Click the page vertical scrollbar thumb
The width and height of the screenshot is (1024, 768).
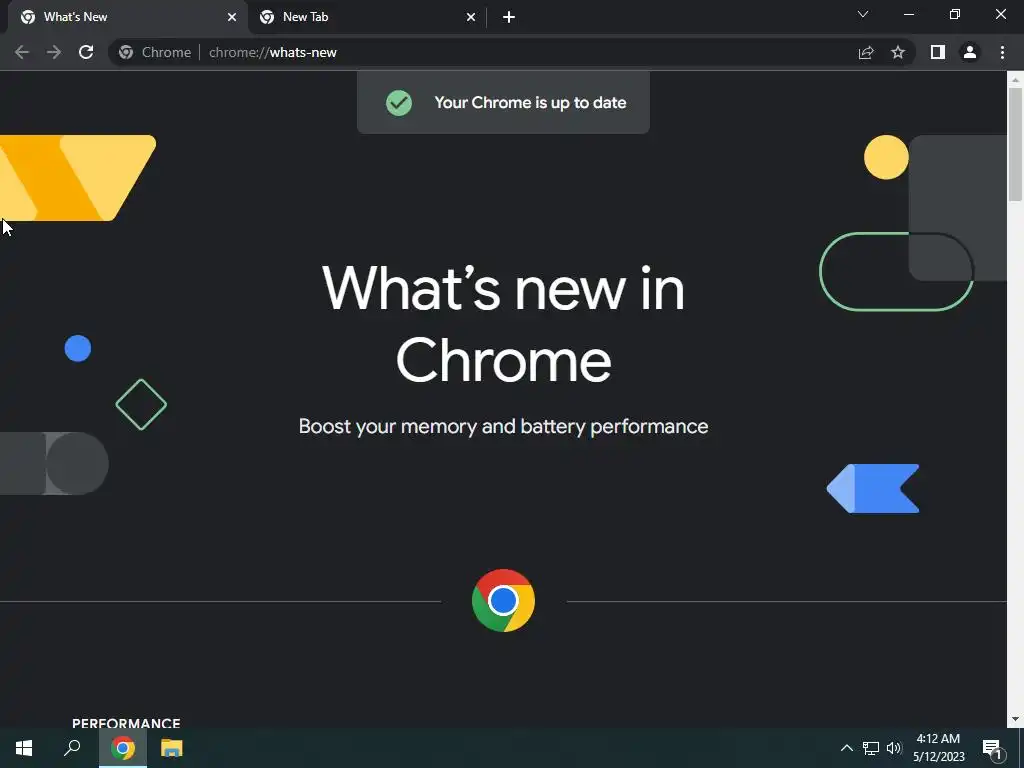(1015, 144)
